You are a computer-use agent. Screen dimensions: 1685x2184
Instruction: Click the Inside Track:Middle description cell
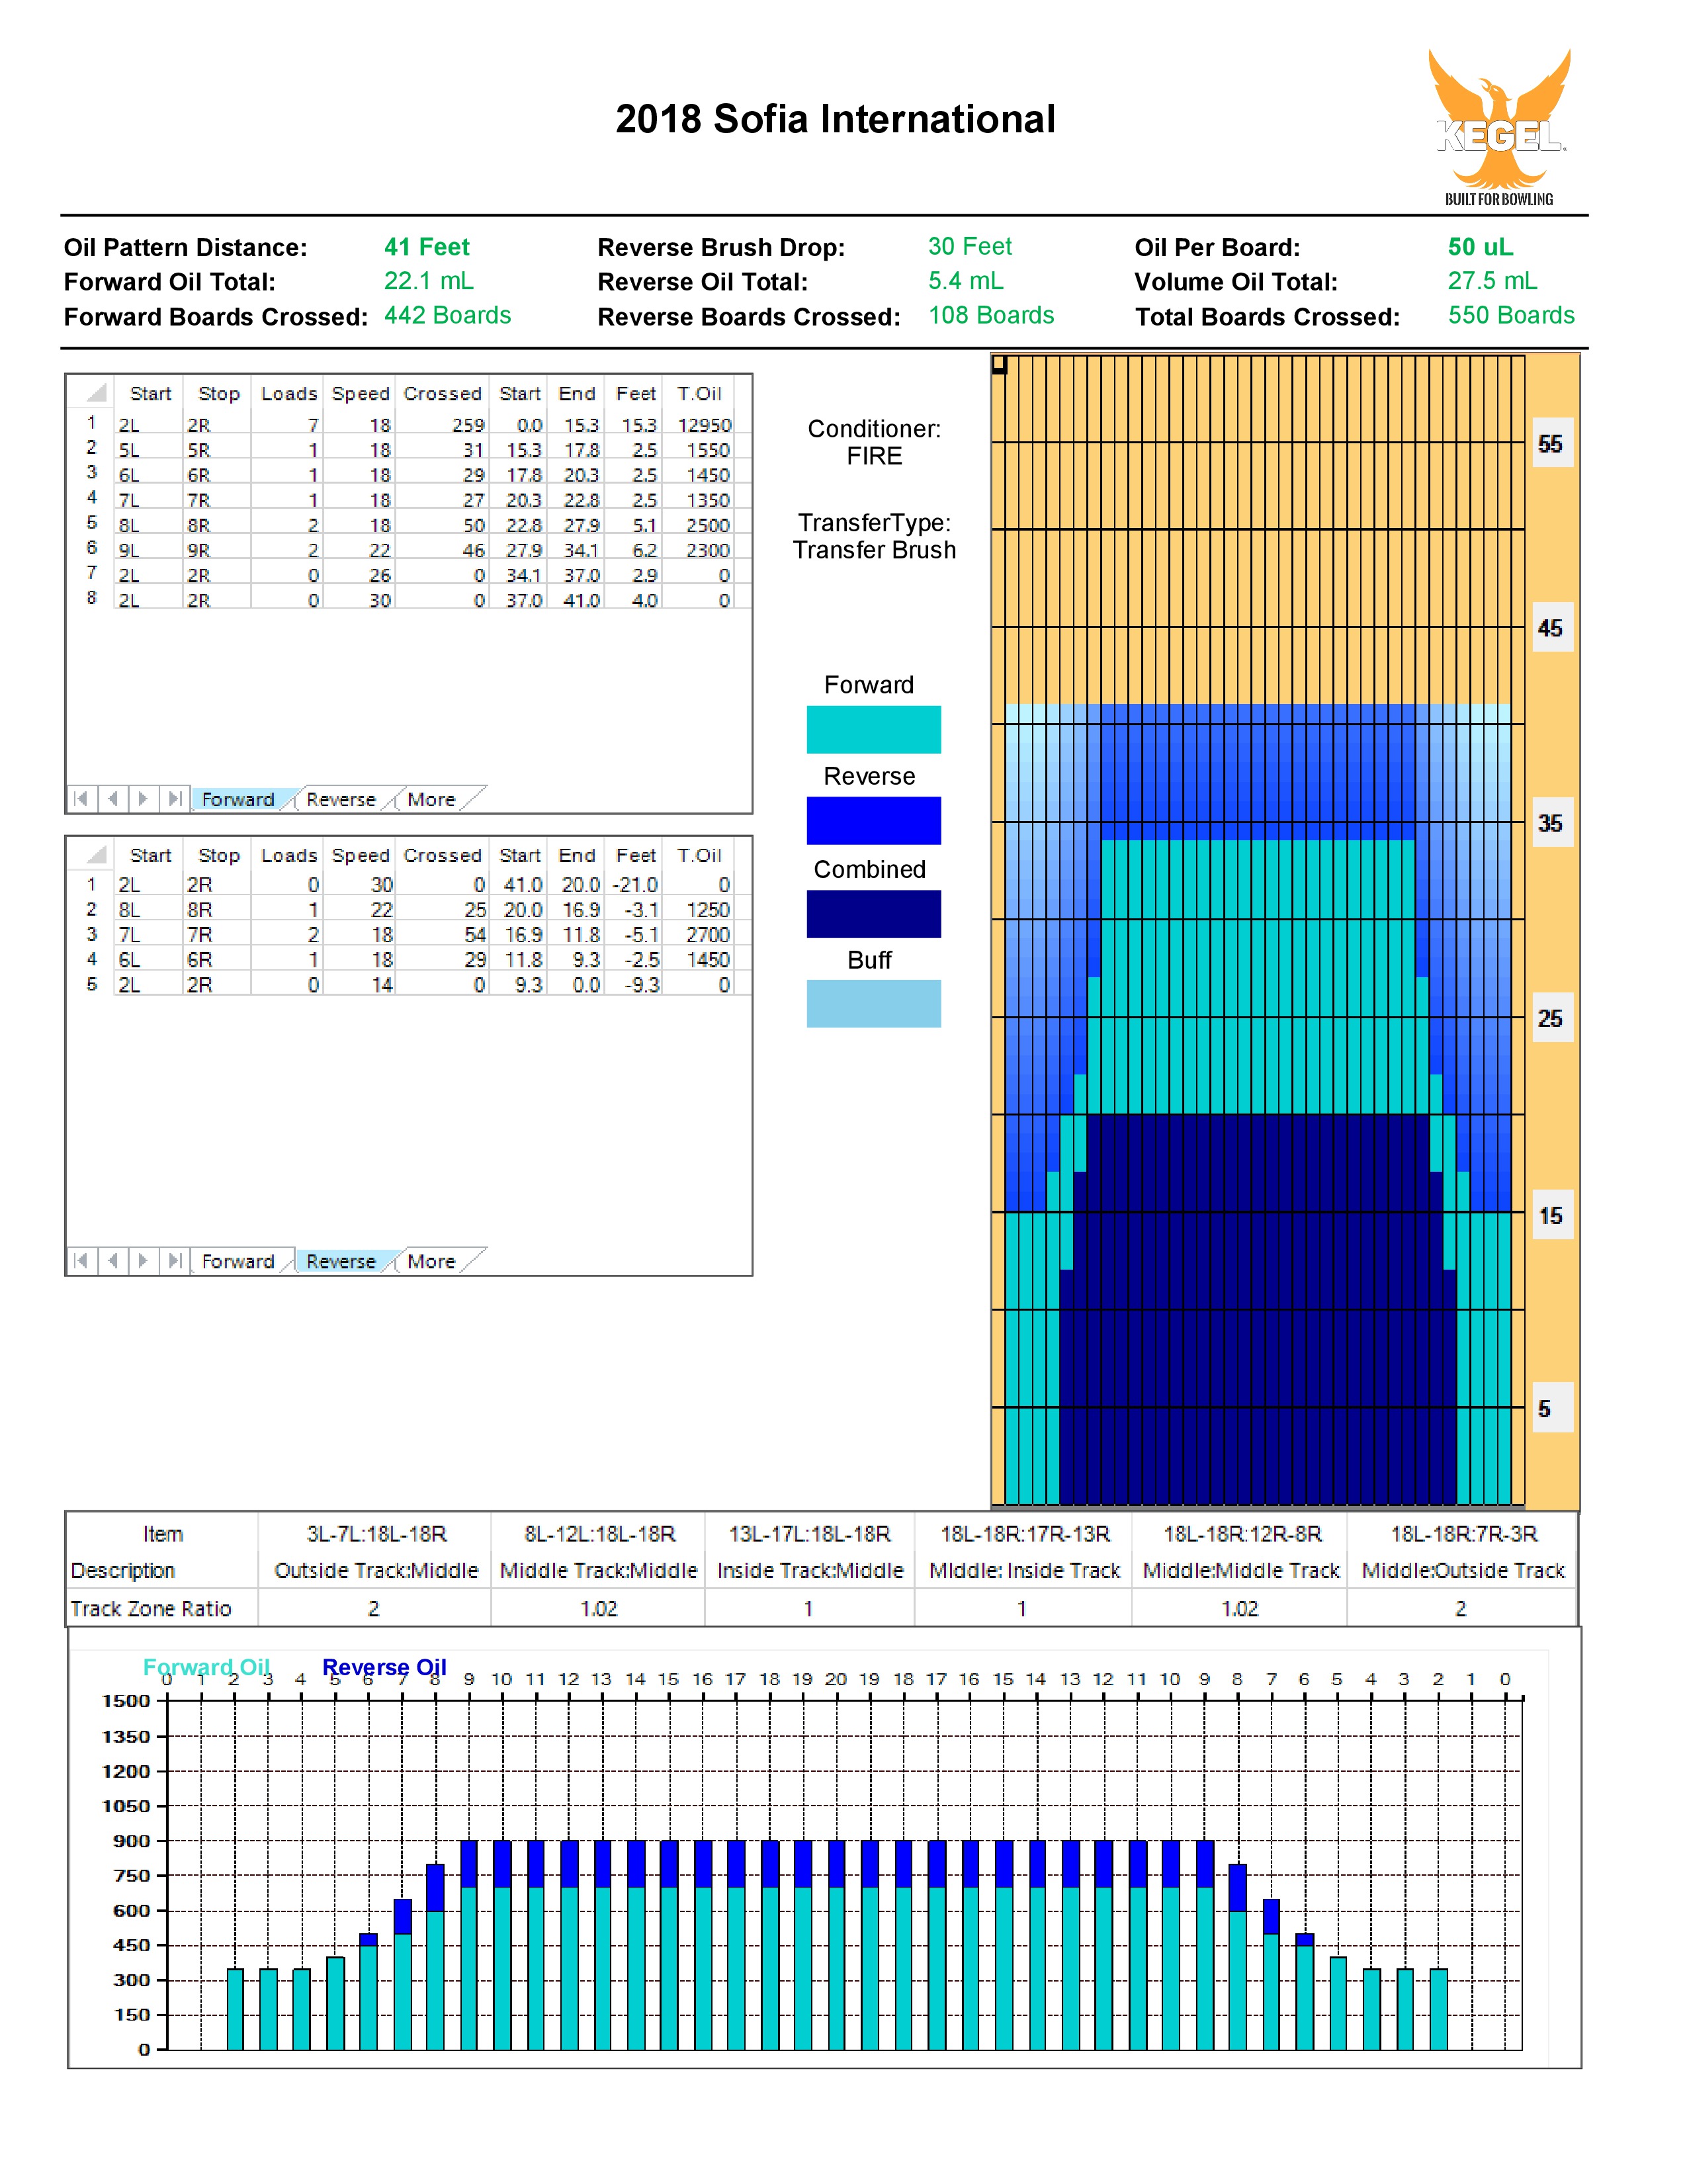tap(810, 1570)
